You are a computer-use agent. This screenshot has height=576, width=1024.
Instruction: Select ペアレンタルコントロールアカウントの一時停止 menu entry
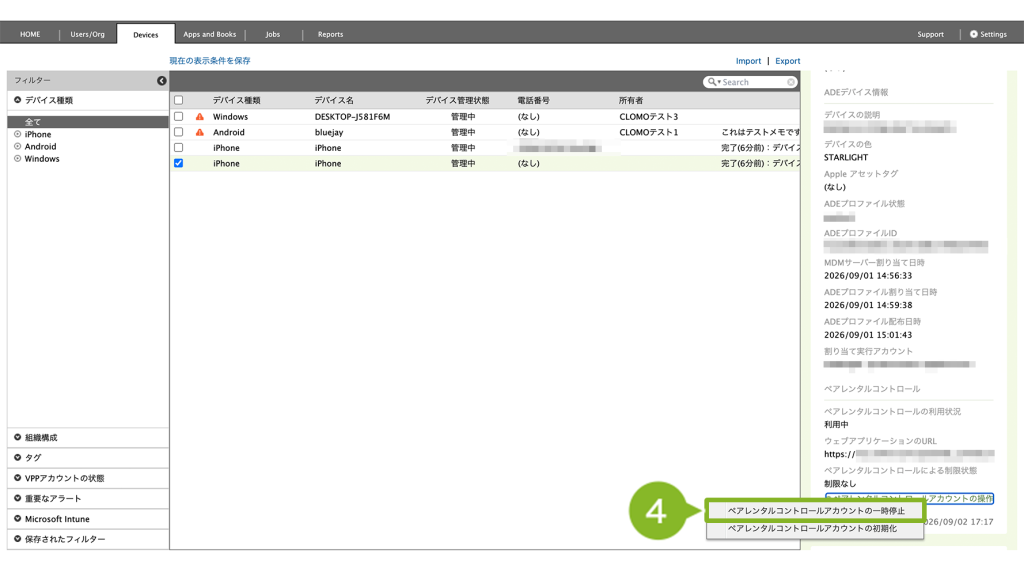[x=815, y=511]
